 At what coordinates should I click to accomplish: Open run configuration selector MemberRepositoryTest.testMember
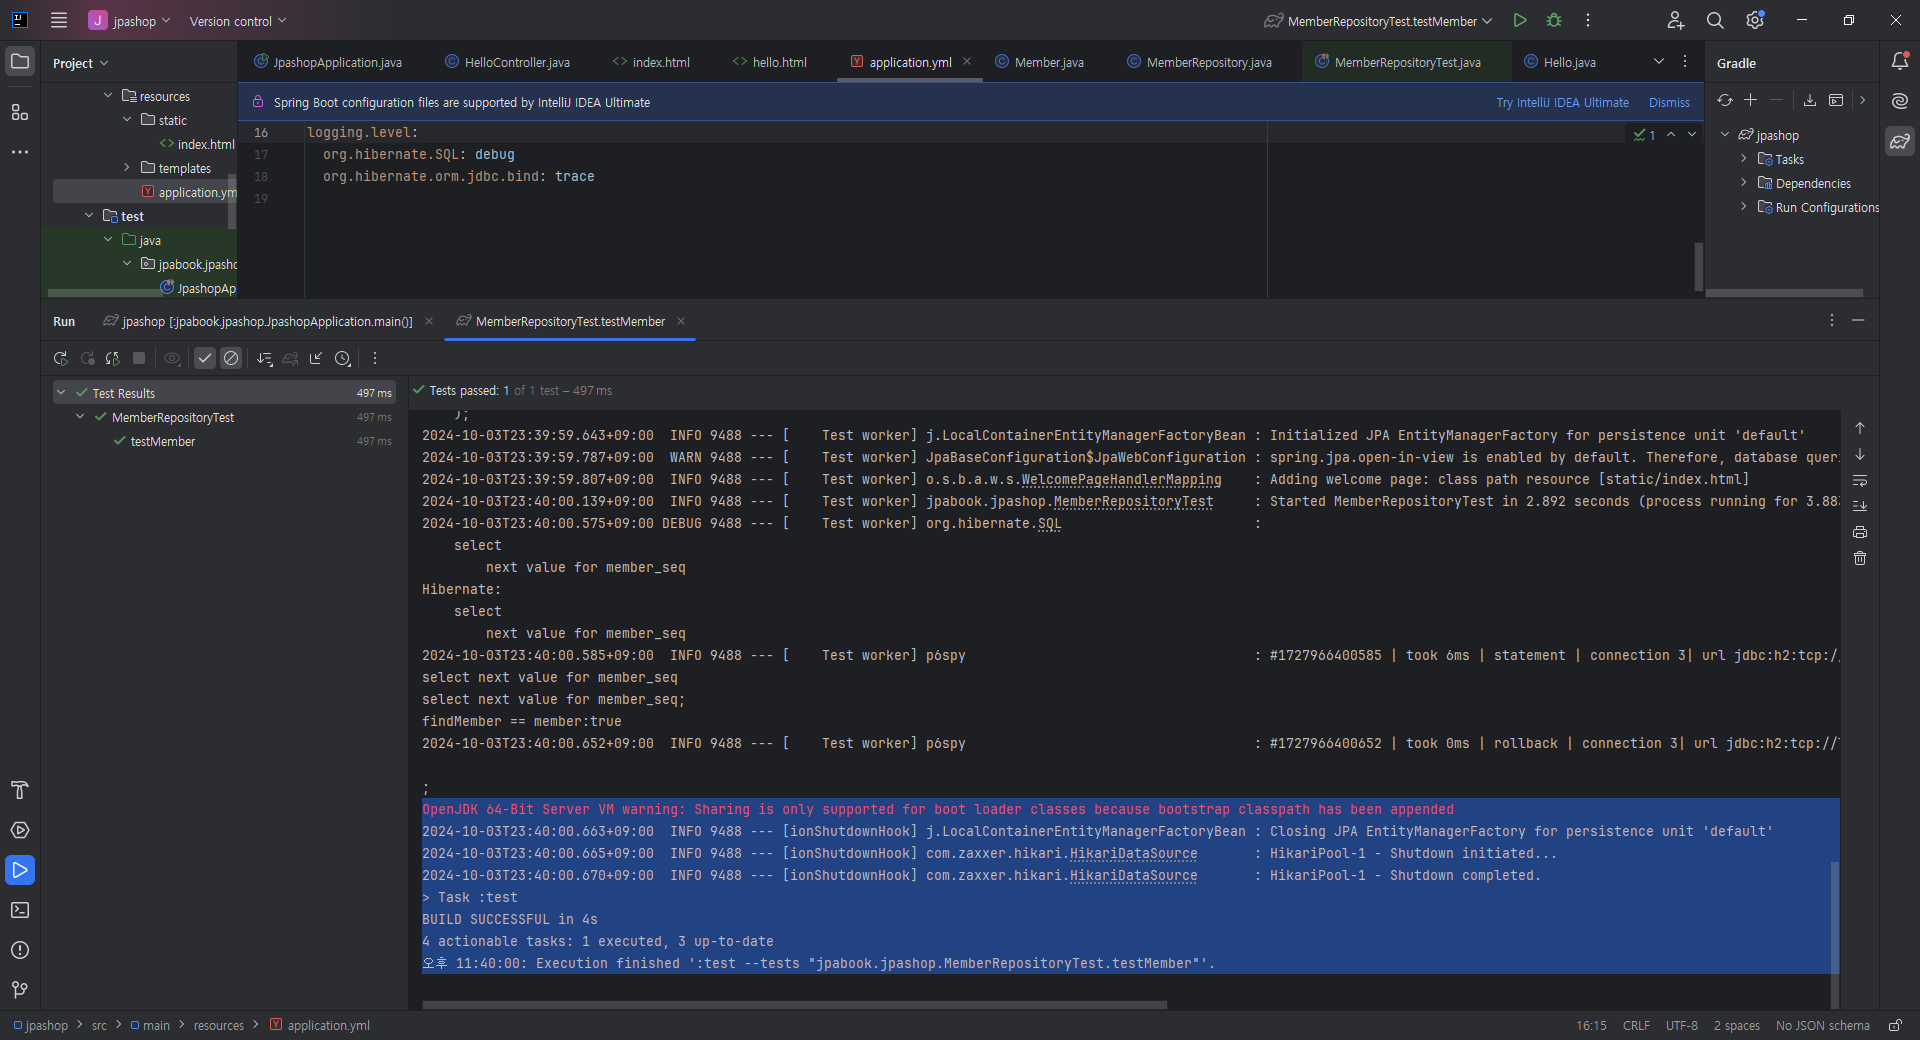pyautogui.click(x=1378, y=21)
